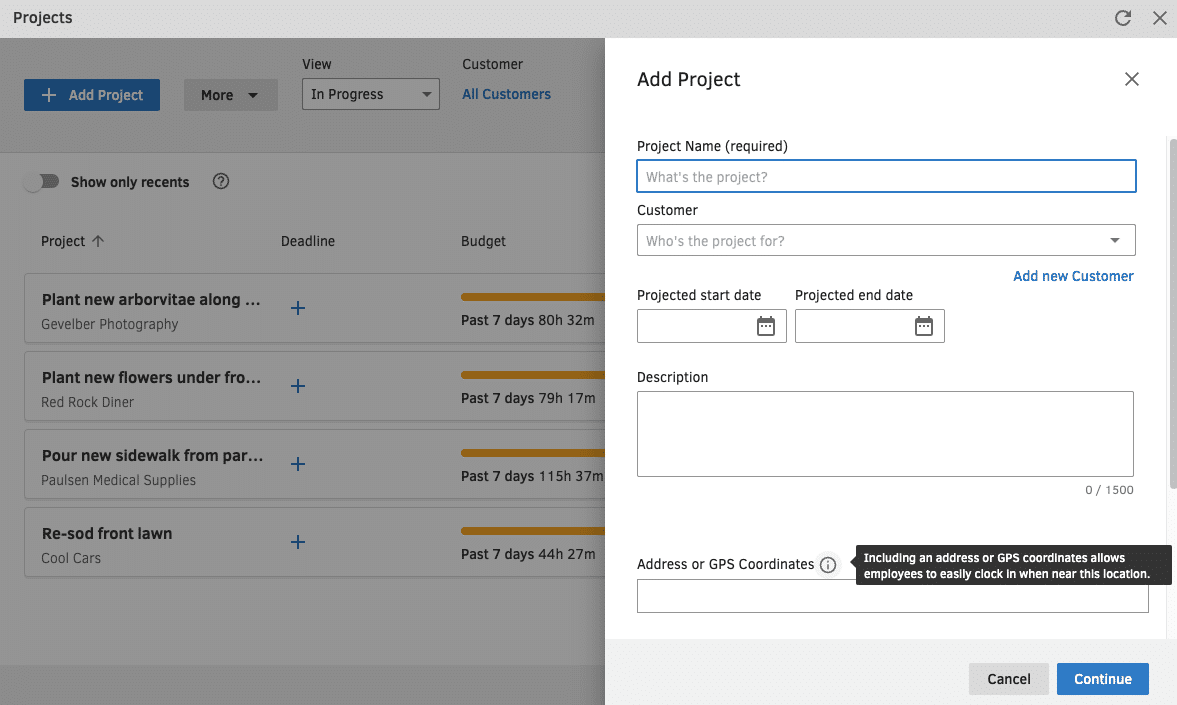Screen dimensions: 1177x705
Task: Open the projected end date calendar
Action: click(x=923, y=326)
